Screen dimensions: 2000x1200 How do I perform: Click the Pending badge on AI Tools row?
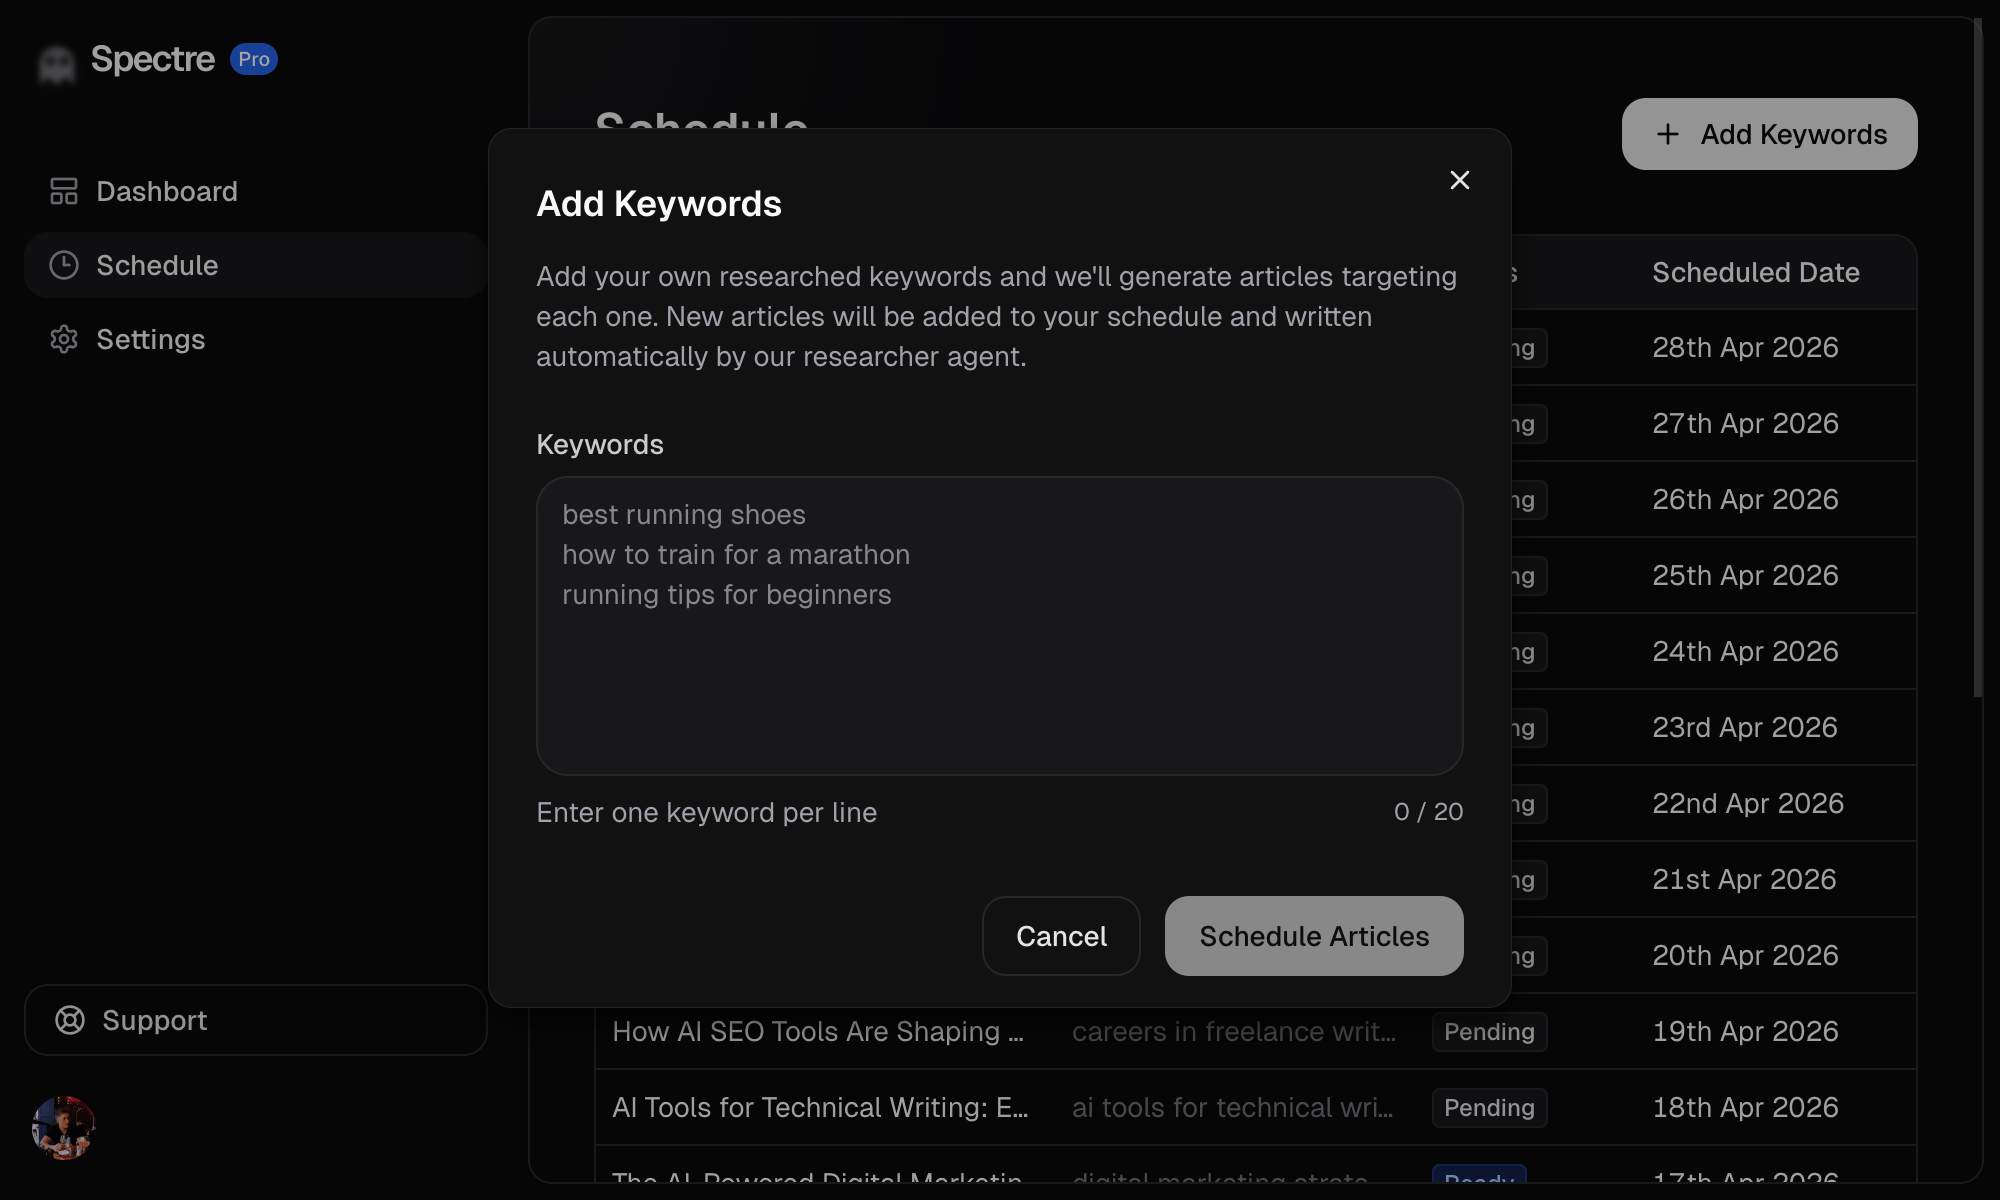point(1489,1108)
